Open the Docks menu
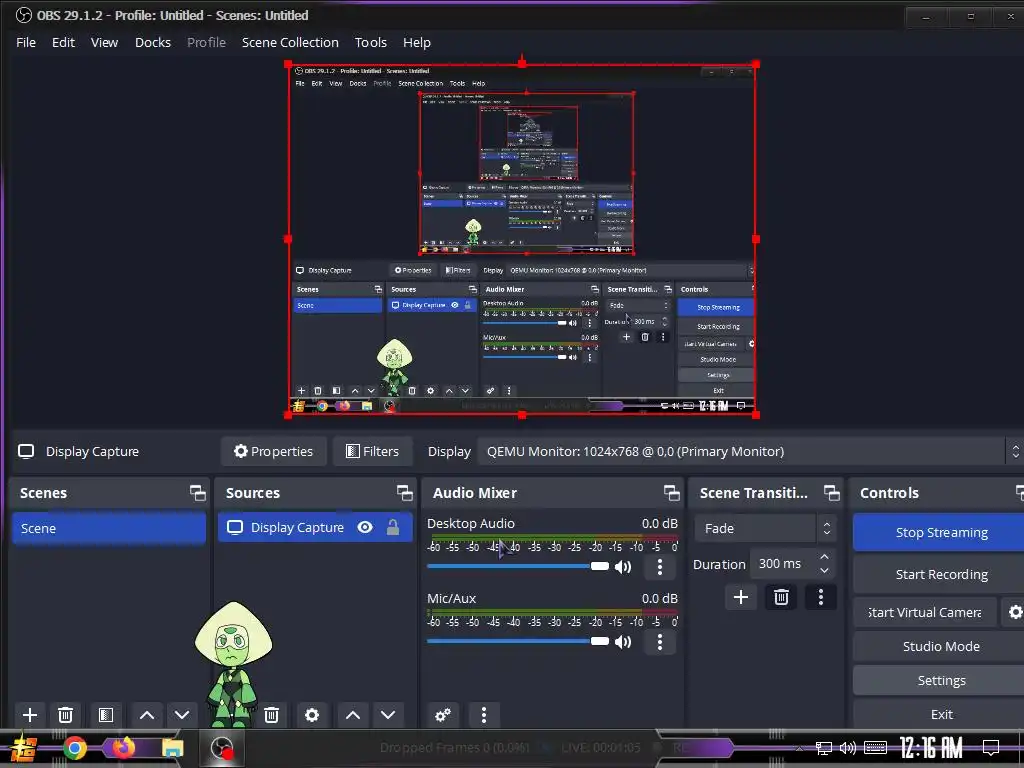1024x768 pixels. tap(153, 42)
